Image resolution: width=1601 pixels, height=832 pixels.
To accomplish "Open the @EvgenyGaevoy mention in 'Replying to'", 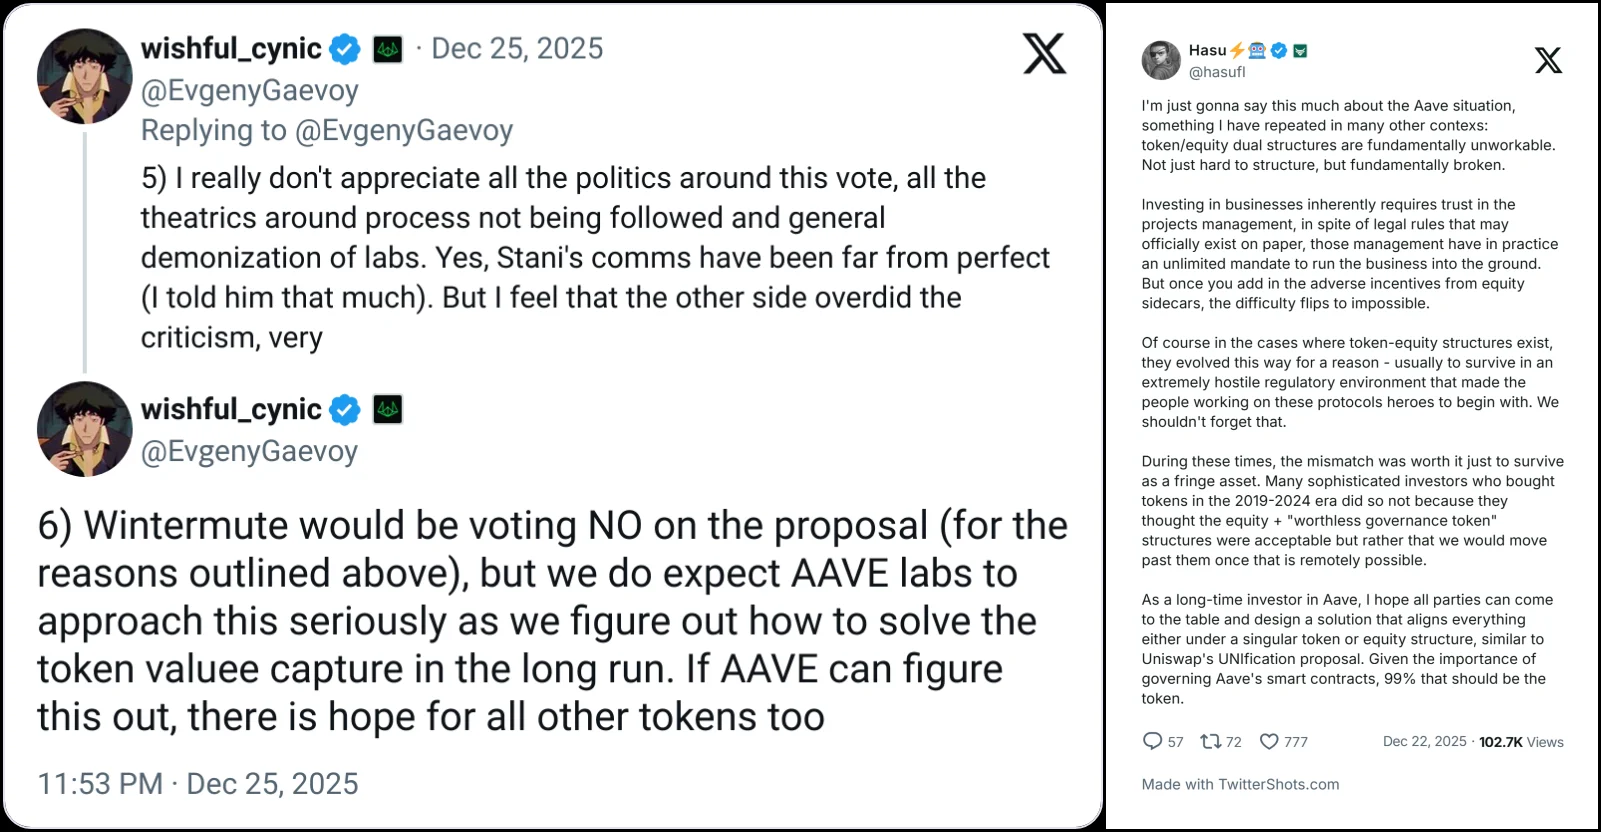I will coord(404,130).
